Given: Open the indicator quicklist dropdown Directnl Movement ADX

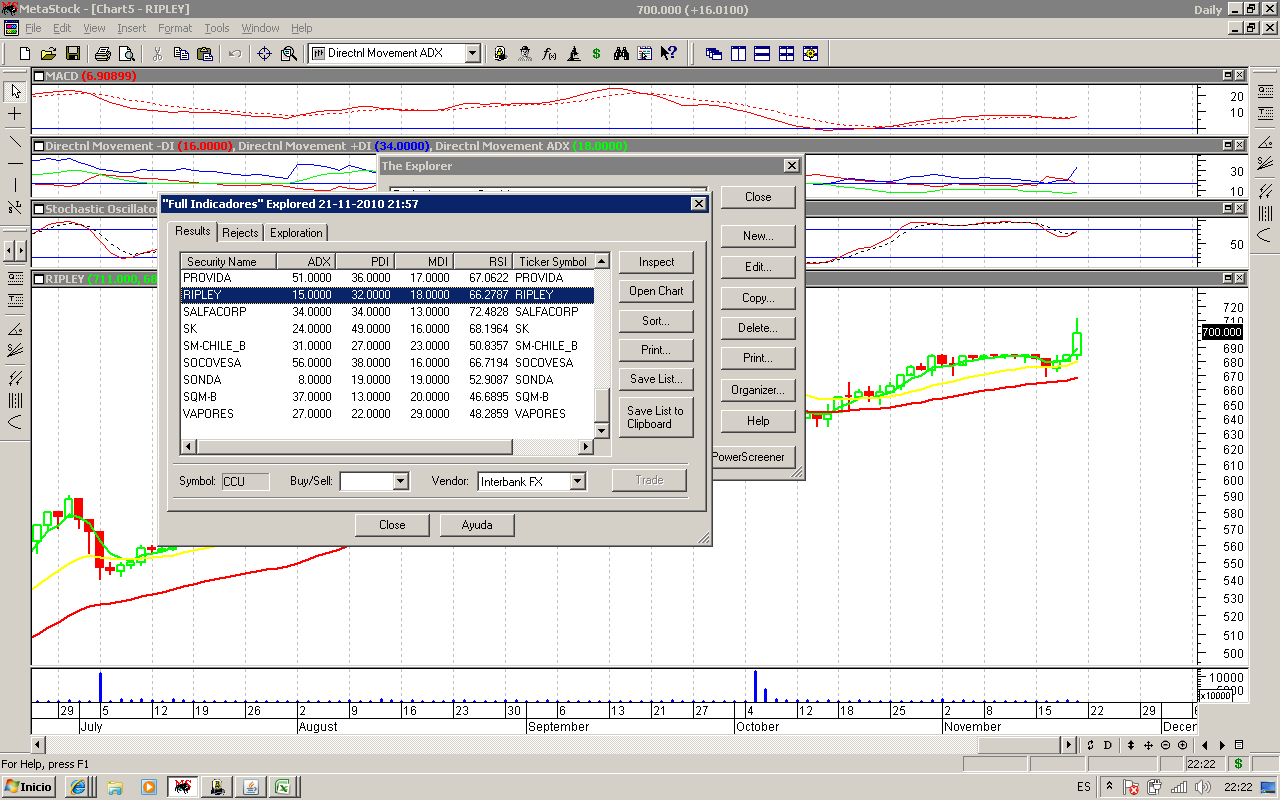Looking at the screenshot, I should 473,53.
